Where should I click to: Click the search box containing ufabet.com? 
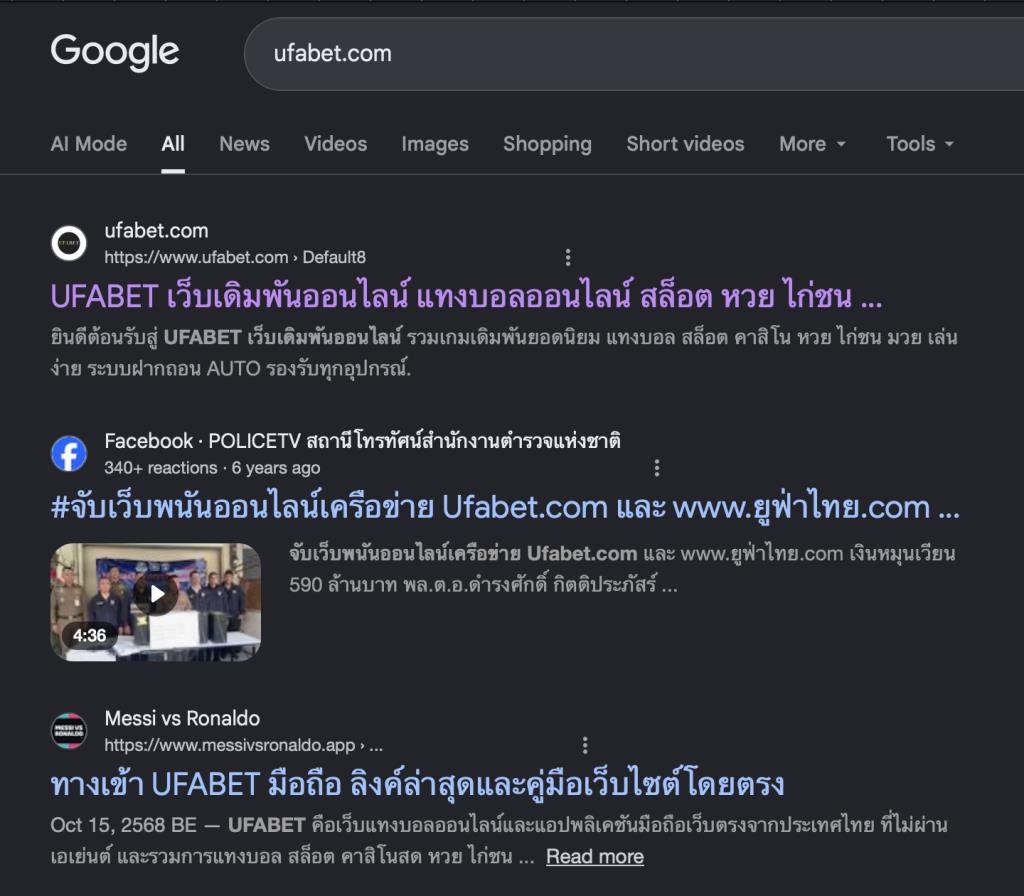point(633,54)
